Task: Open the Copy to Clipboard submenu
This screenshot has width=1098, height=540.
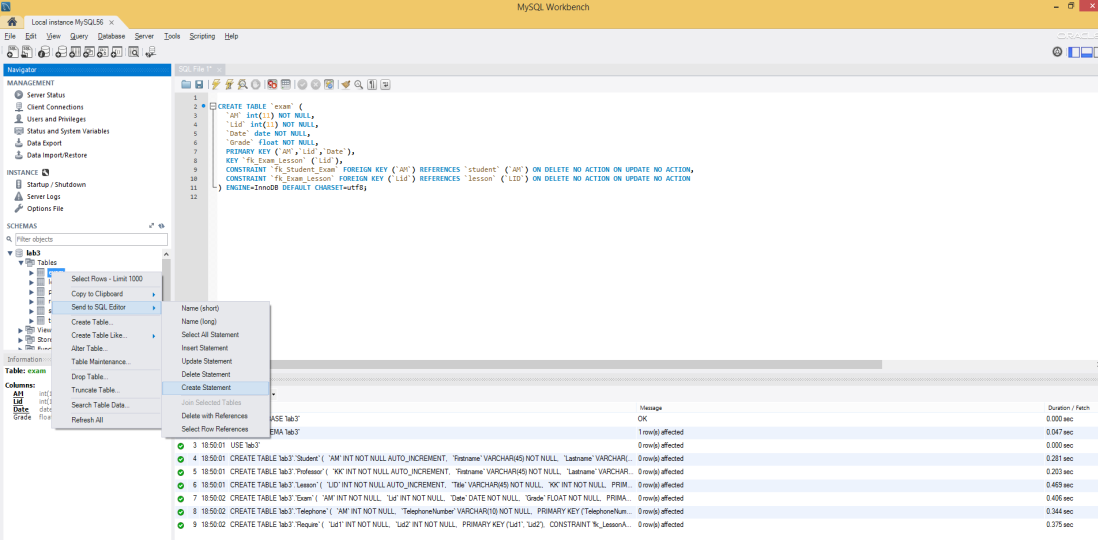Action: tap(107, 293)
